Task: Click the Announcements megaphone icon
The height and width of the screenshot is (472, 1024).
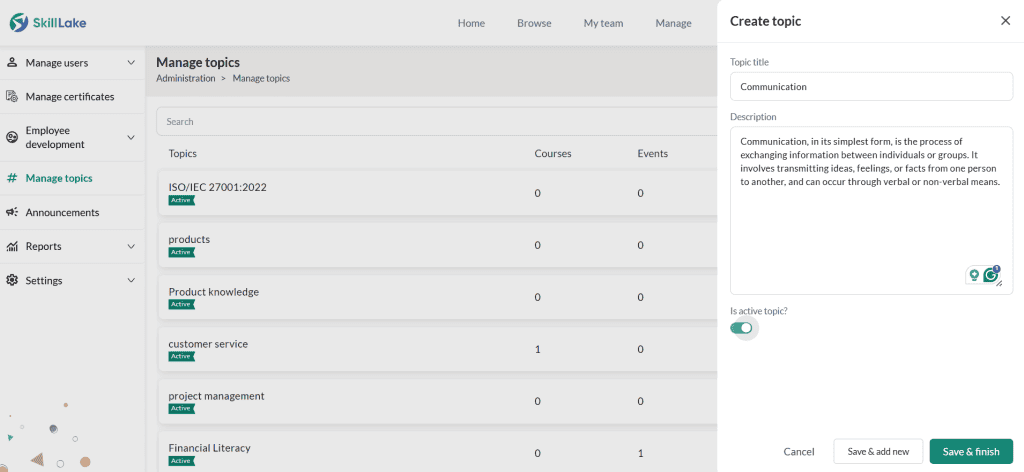Action: (12, 212)
